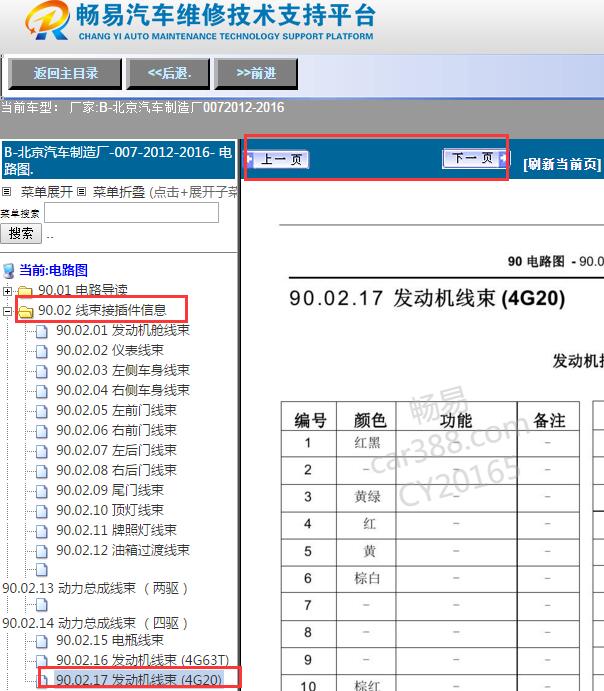Click the 黄绿 color cell

367,497
